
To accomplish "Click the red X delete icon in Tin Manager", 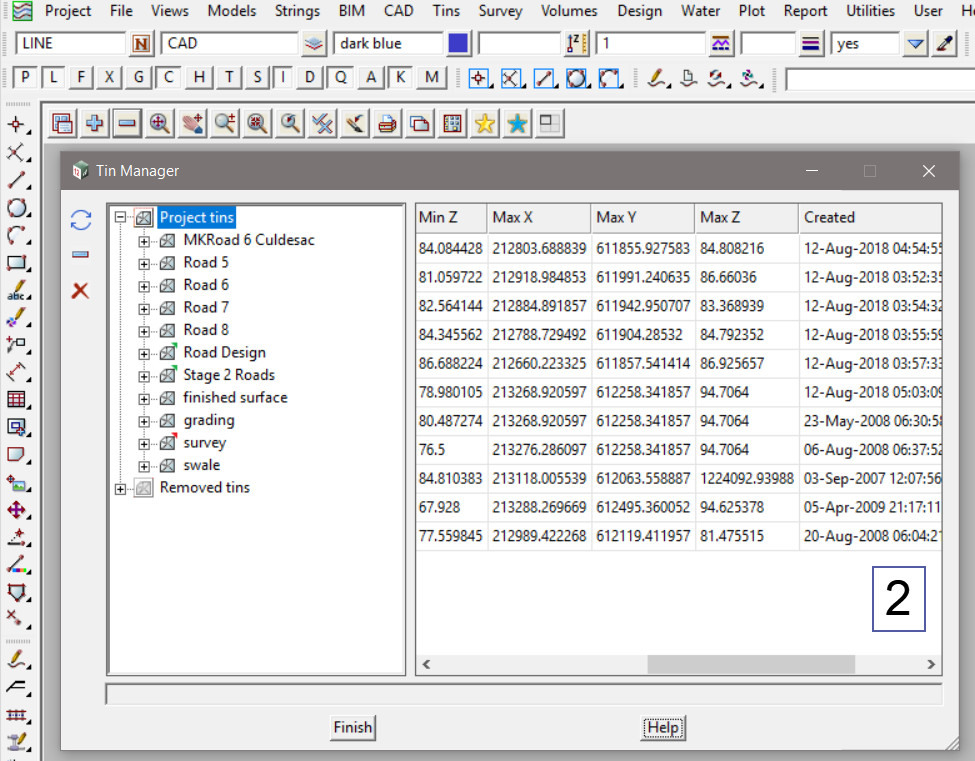I will 81,291.
